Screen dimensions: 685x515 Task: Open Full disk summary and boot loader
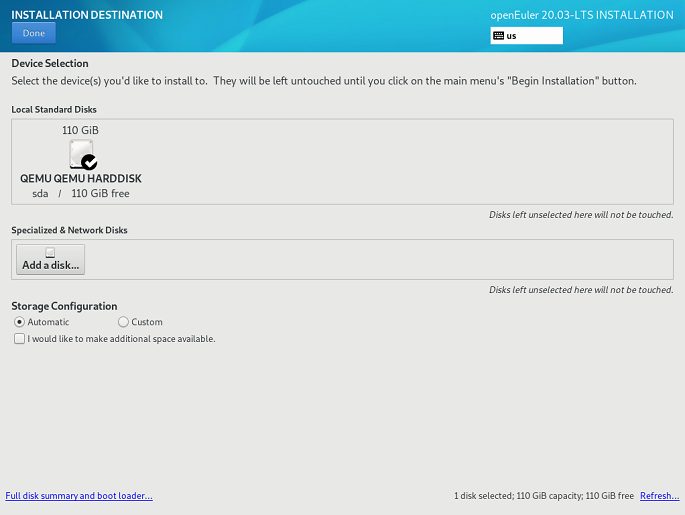click(79, 496)
